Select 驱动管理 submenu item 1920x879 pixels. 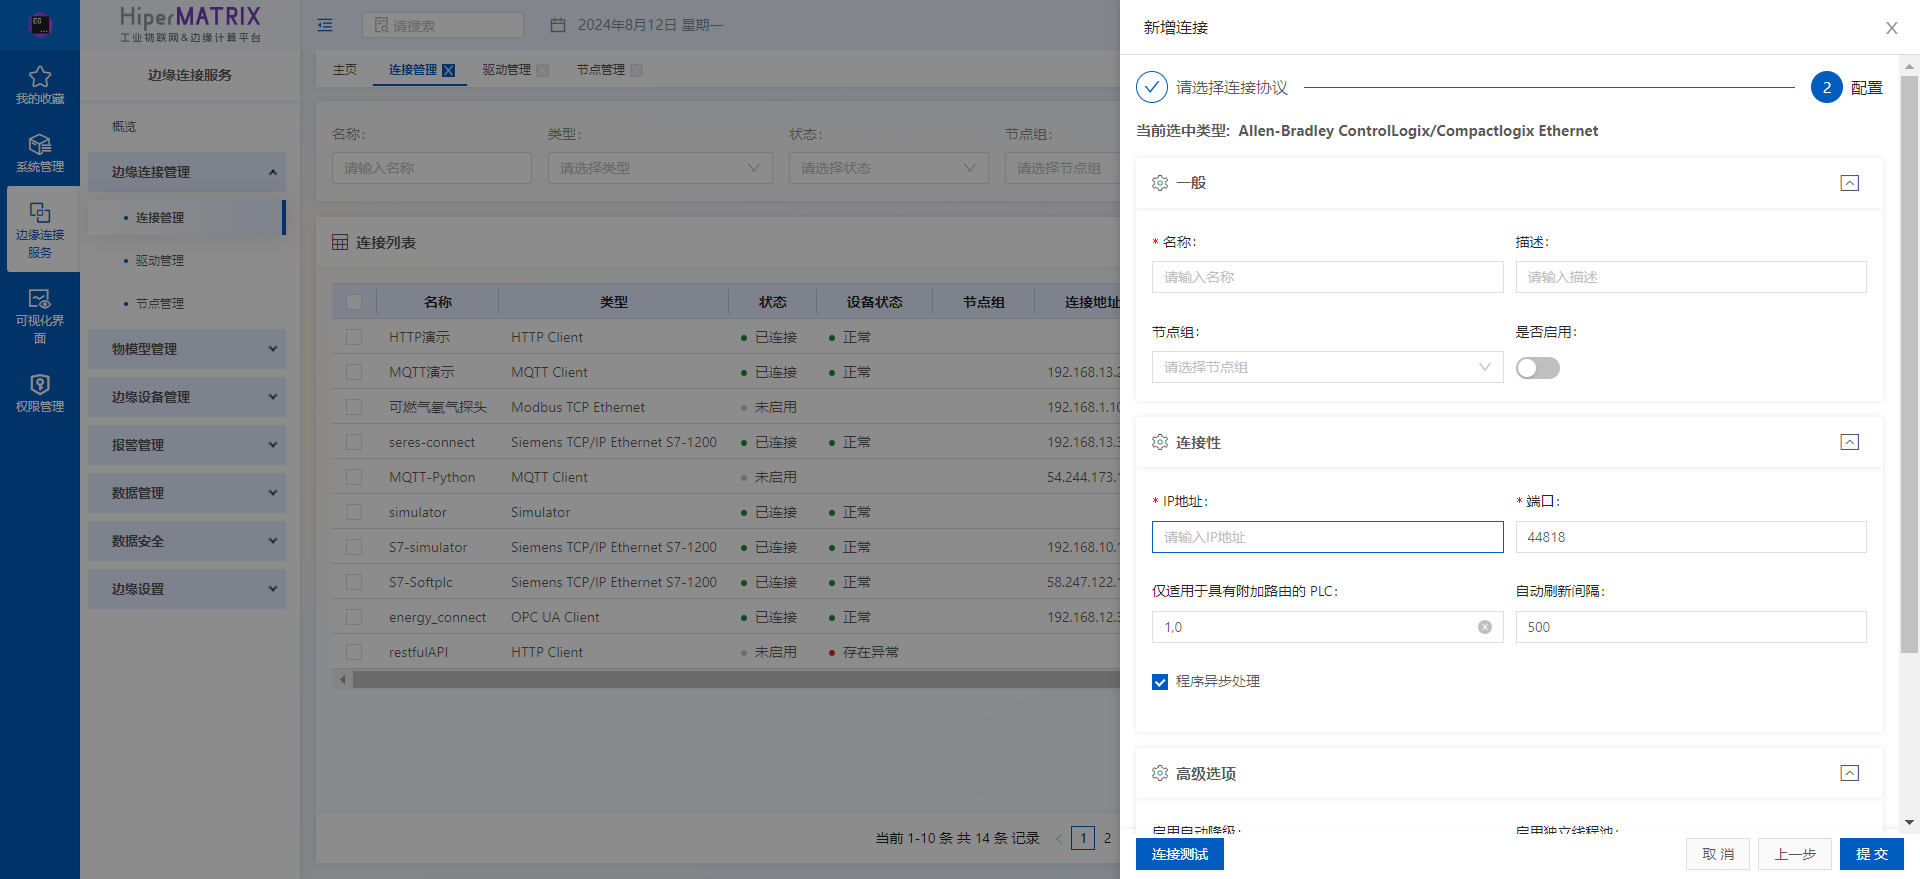click(x=160, y=261)
